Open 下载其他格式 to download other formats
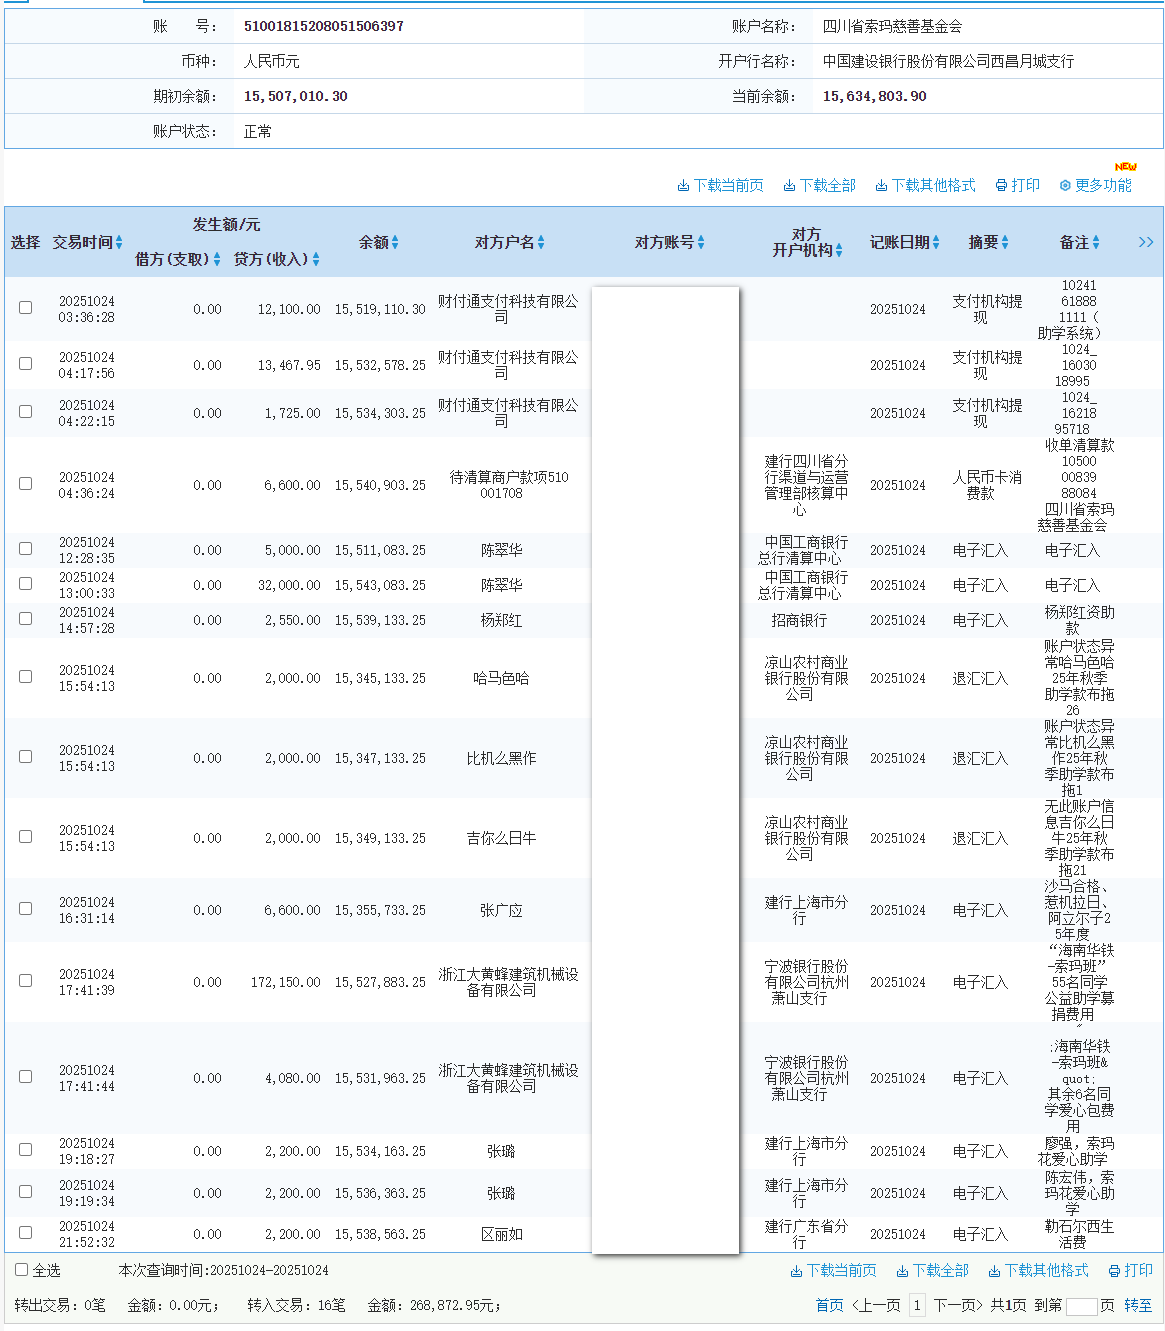This screenshot has height=1331, width=1165. point(880,184)
